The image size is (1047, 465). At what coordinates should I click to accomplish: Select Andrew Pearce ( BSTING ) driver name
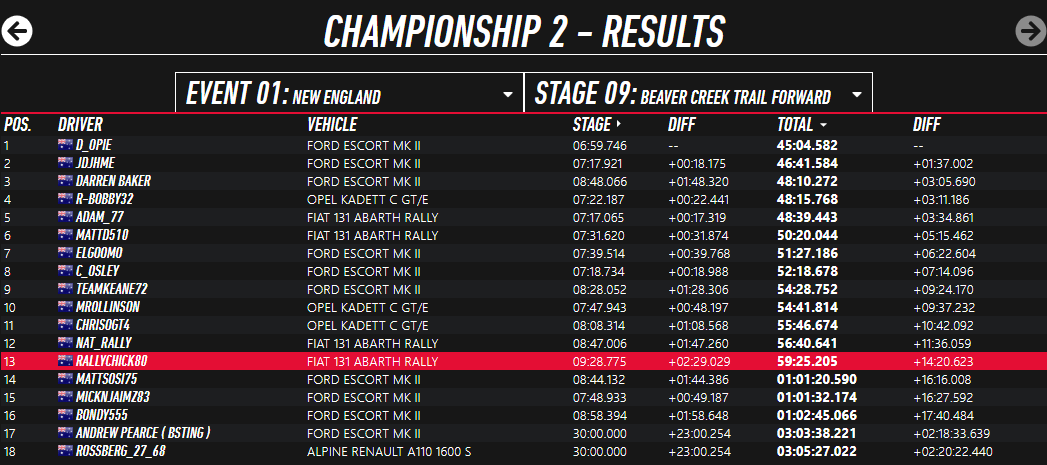coord(143,433)
